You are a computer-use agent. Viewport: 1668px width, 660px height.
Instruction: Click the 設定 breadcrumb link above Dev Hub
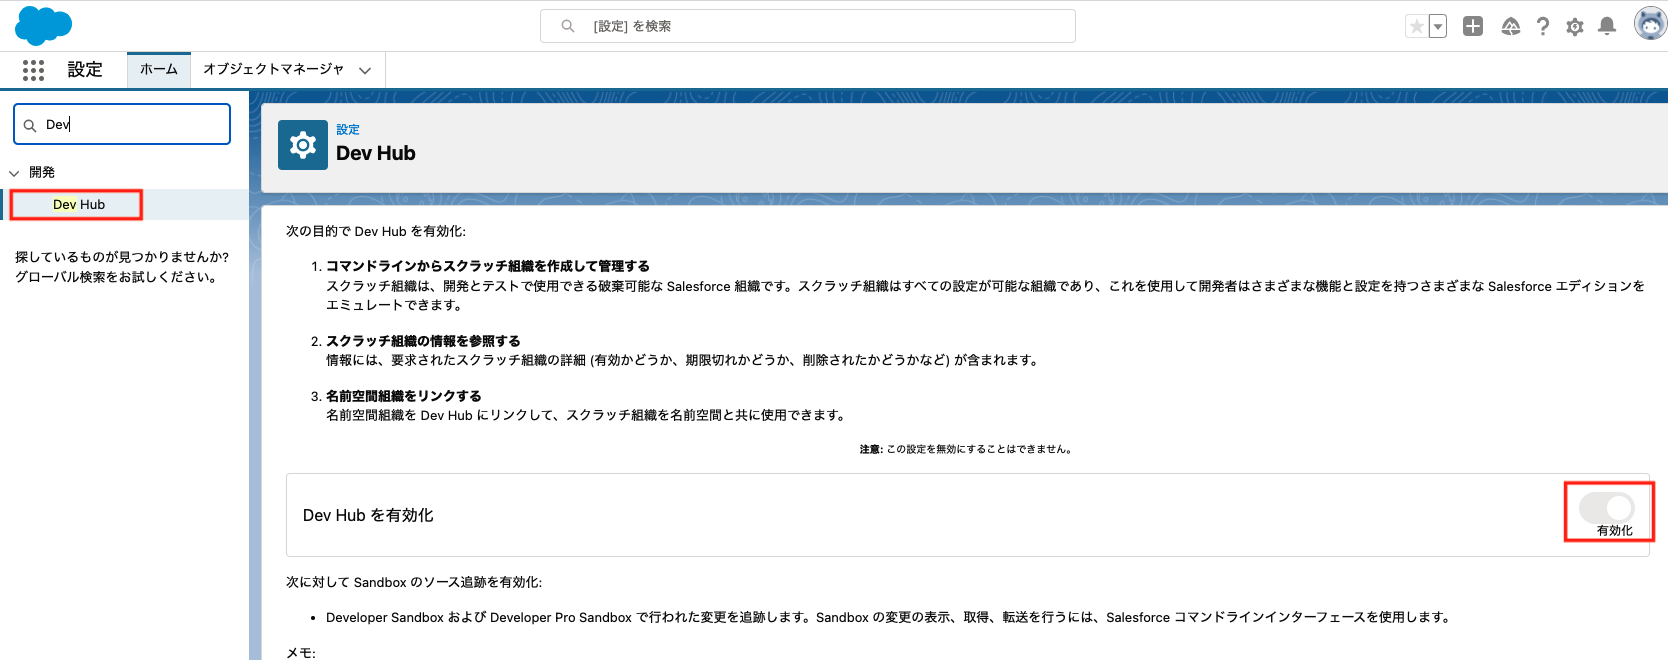[348, 130]
